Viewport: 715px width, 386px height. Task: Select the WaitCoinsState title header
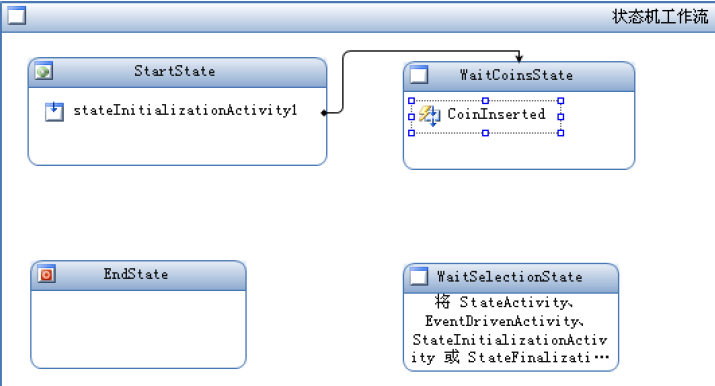tap(516, 75)
